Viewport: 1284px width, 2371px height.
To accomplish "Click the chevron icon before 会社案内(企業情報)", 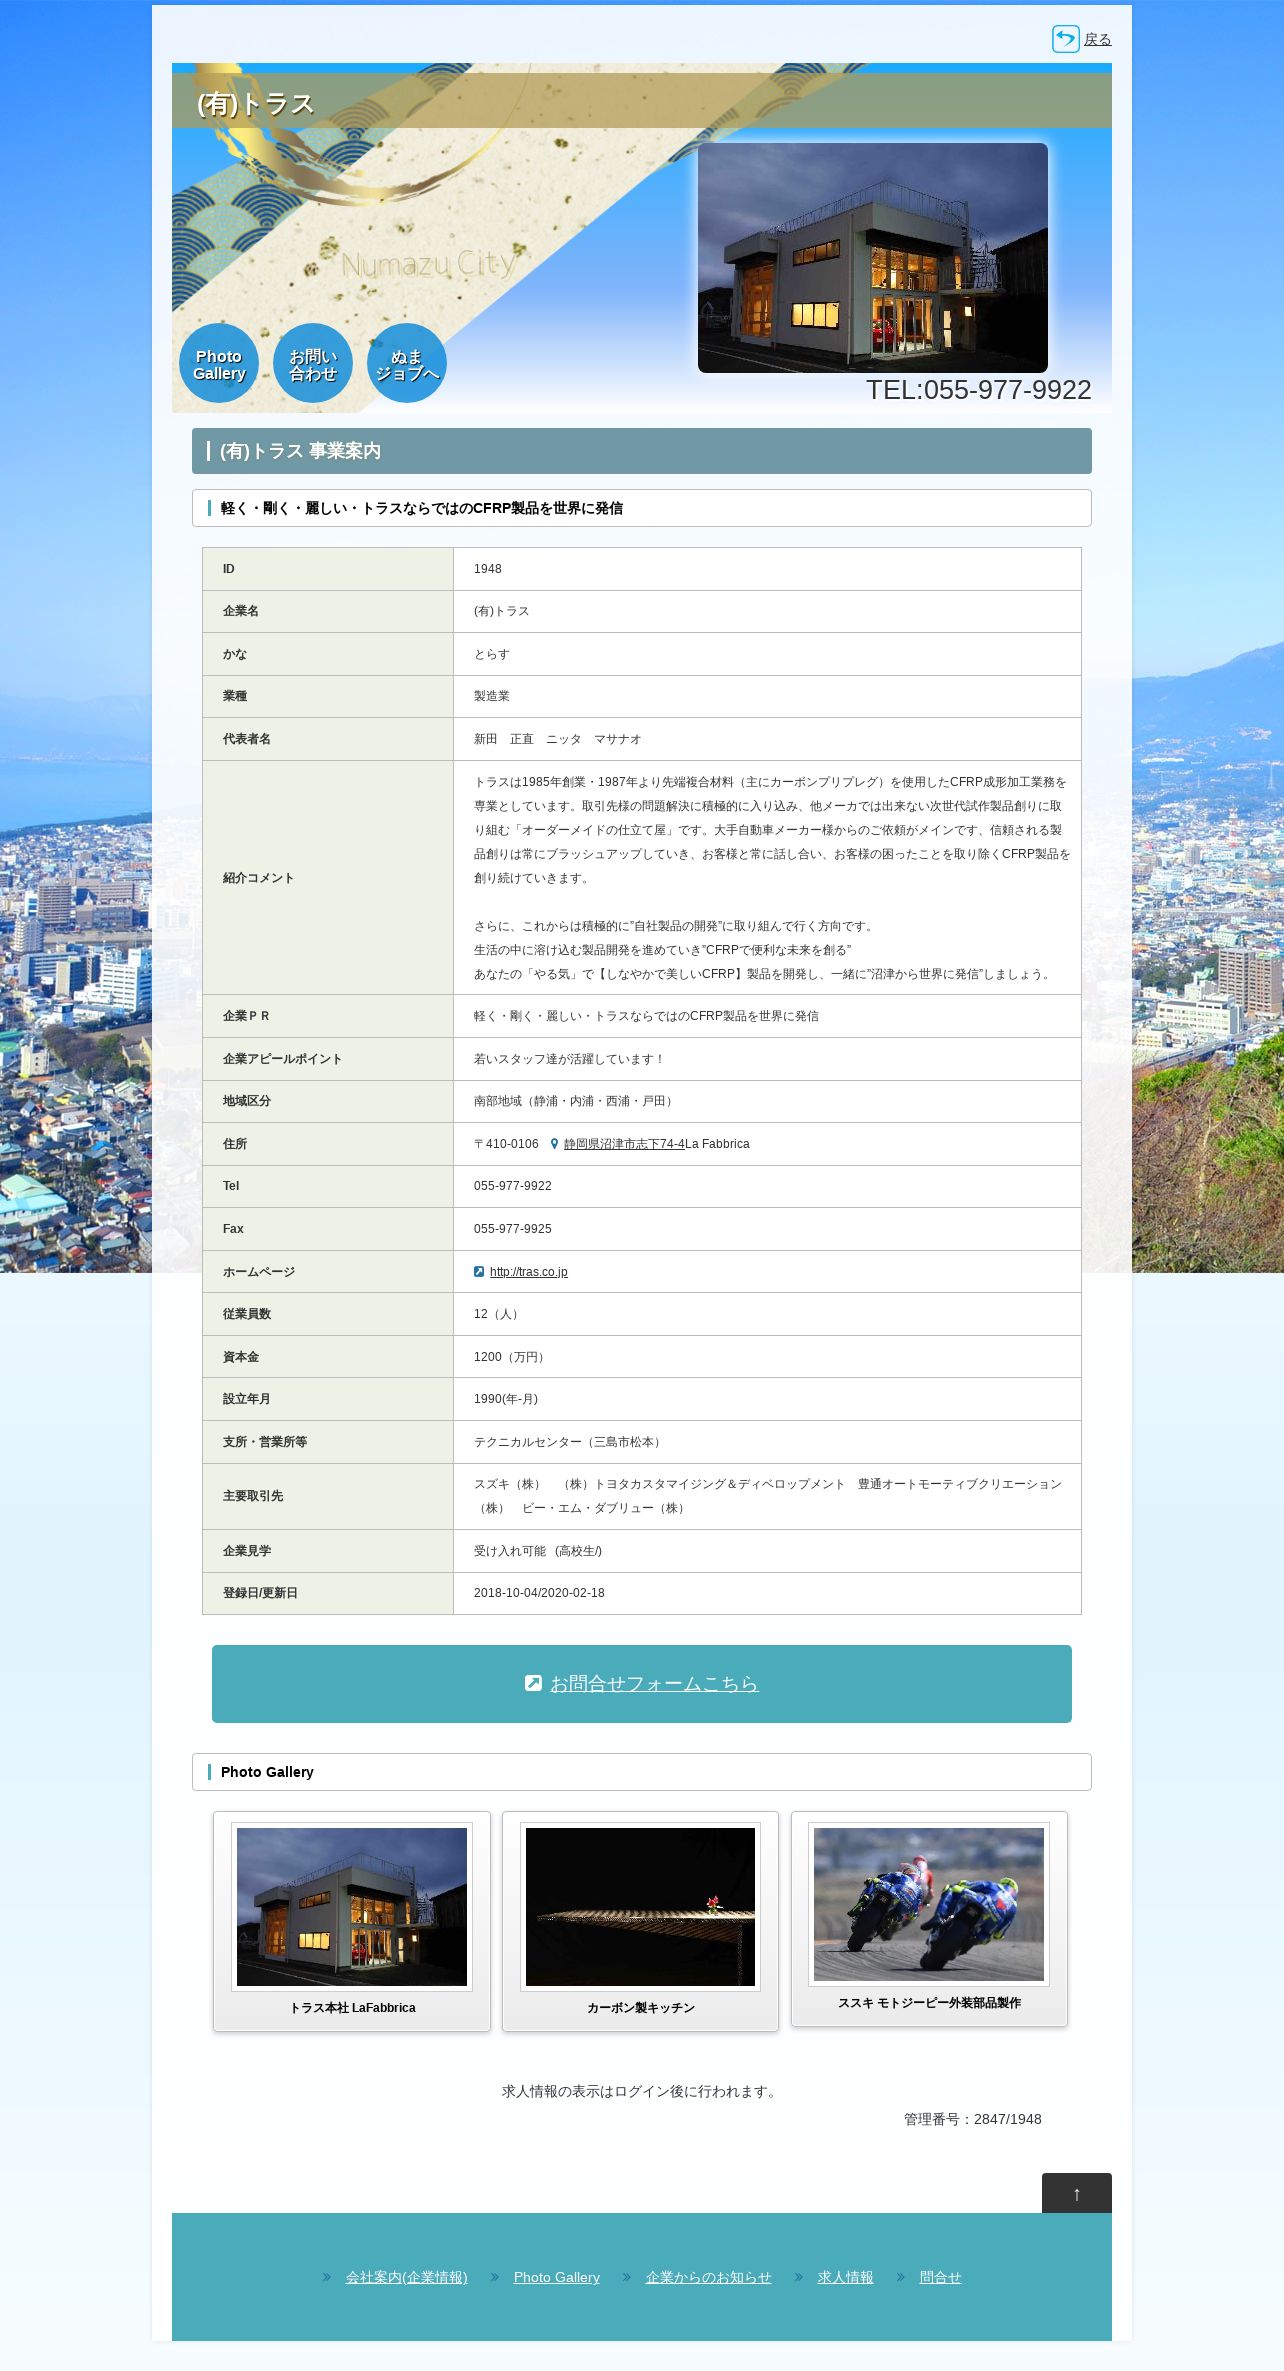I will [327, 2277].
